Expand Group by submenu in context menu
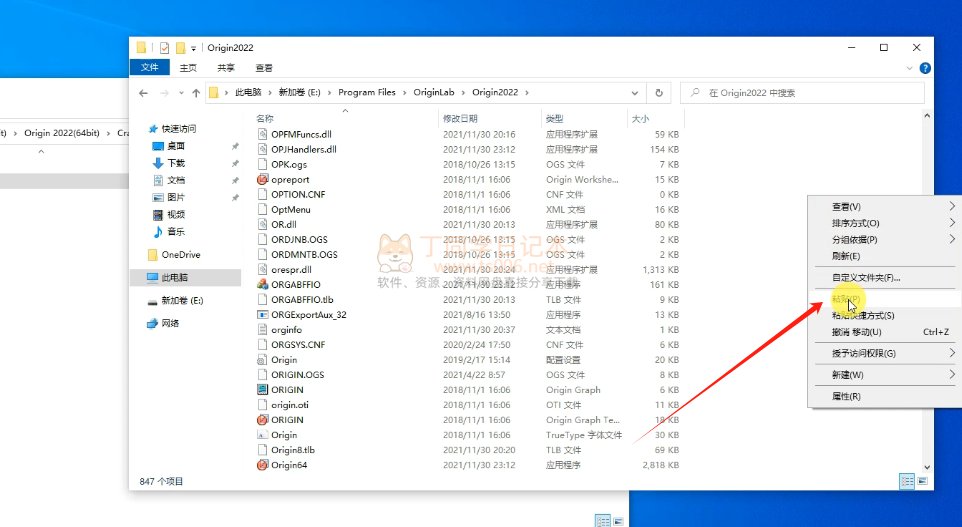 point(885,240)
